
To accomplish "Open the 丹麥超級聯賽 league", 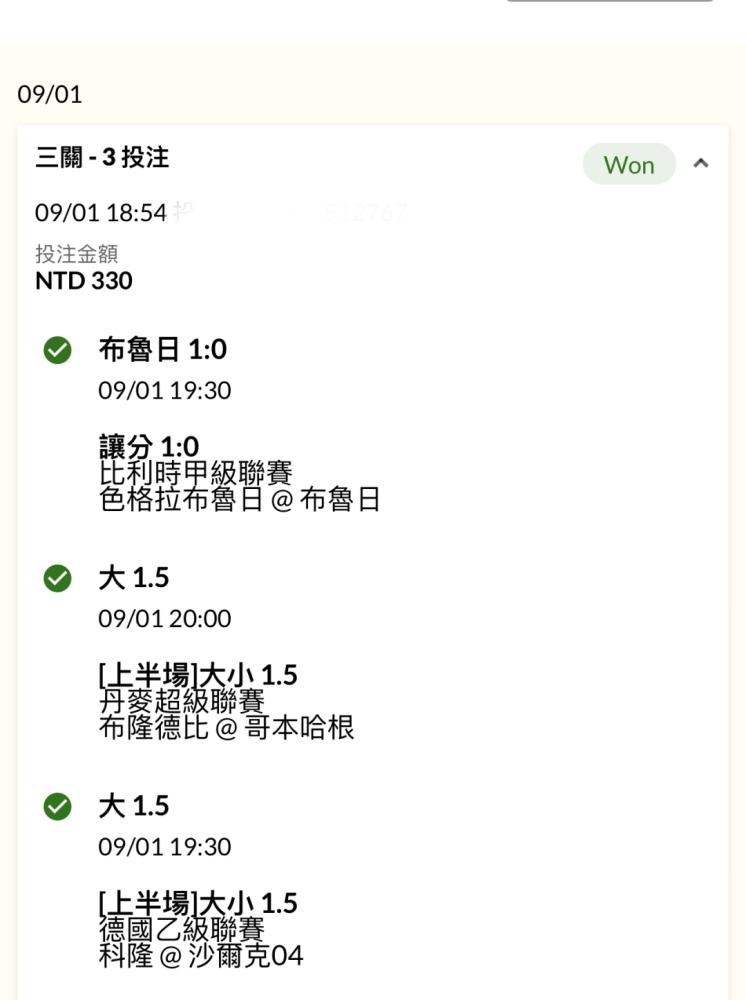I will (182, 700).
